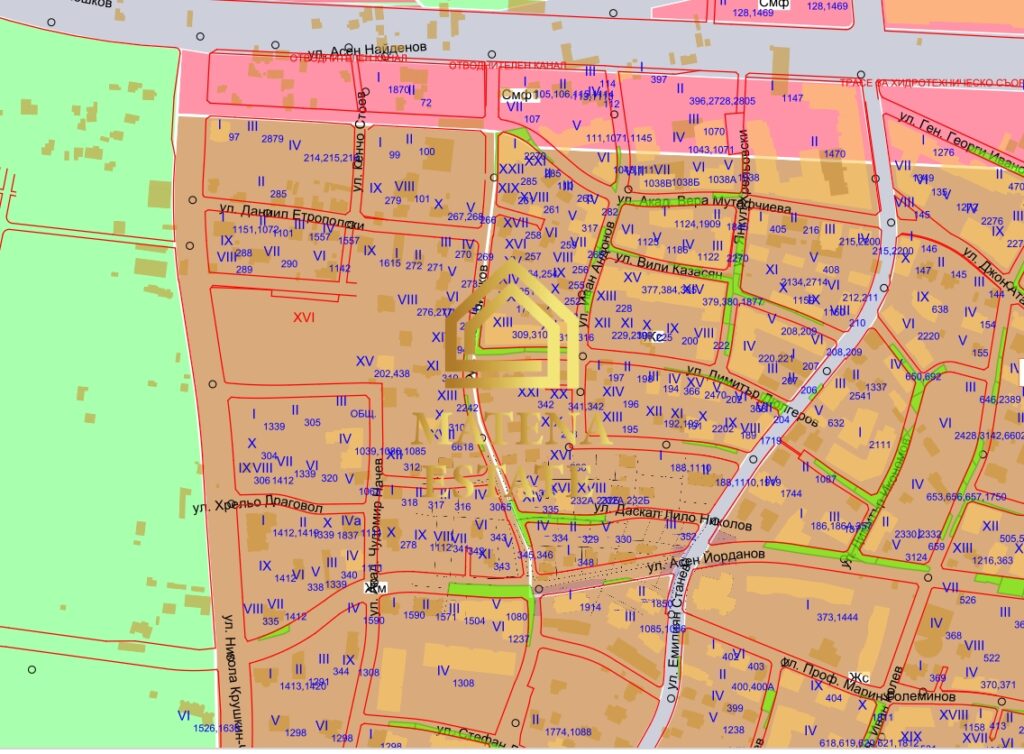Image resolution: width=1024 pixels, height=754 pixels.
Task: Click the 'ул. Асен Найденов' street label
Action: [x=368, y=49]
